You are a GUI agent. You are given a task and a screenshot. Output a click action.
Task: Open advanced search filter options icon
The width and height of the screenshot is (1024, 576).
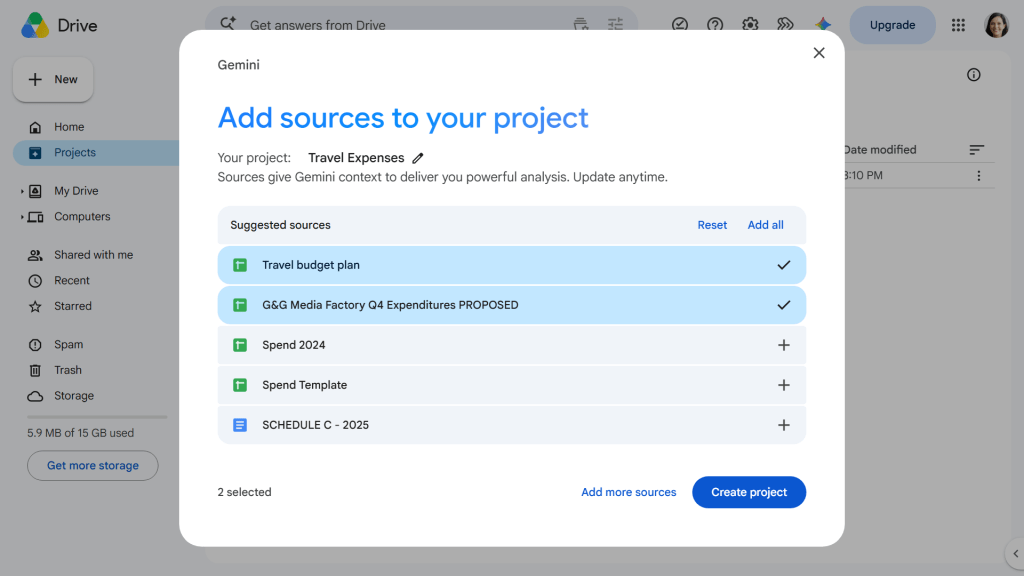click(615, 25)
